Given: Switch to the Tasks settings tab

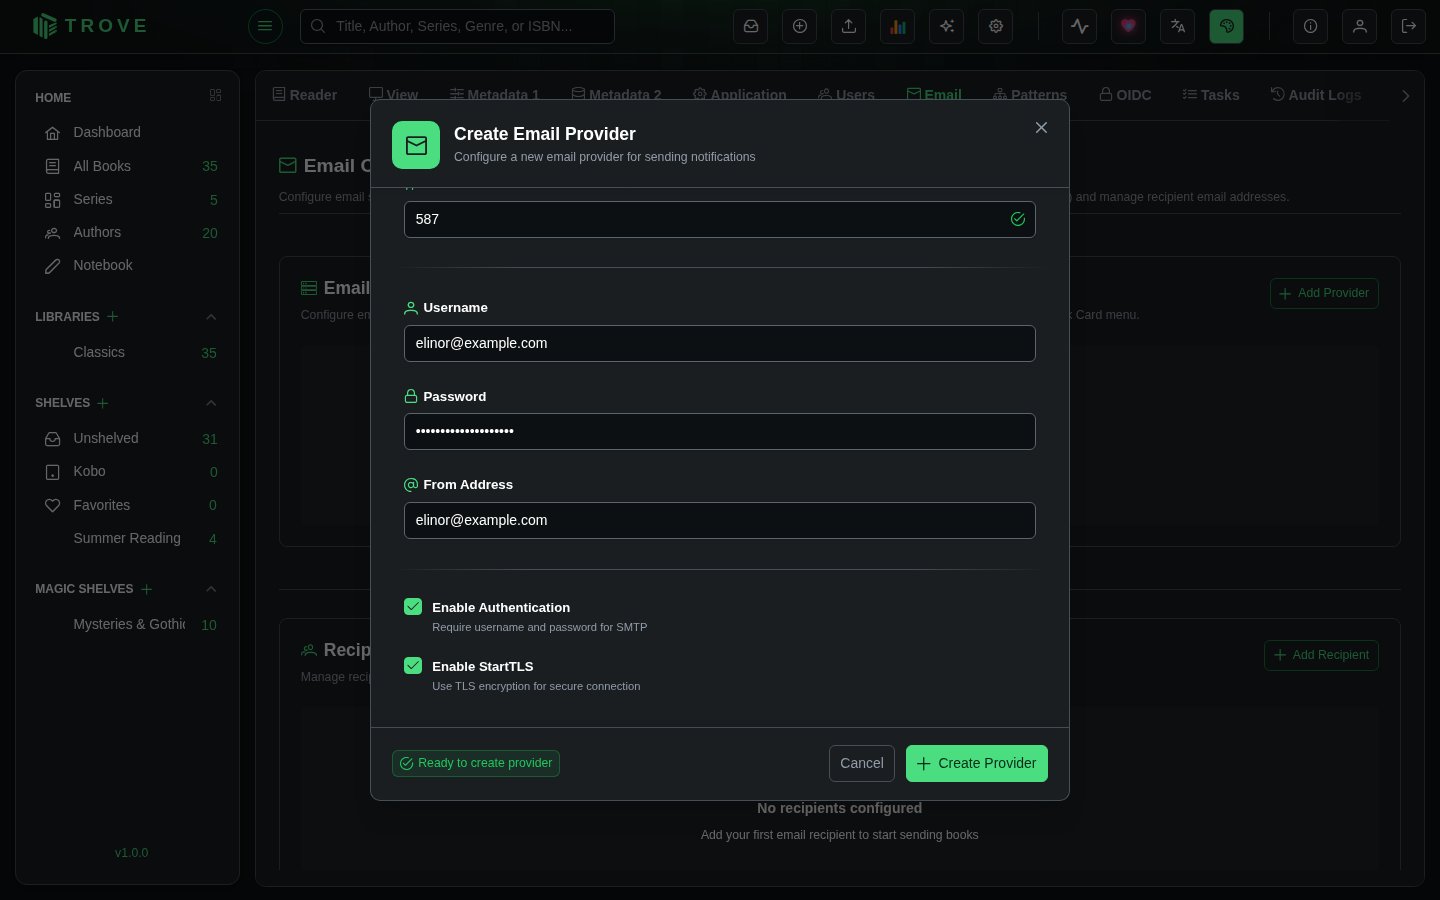Looking at the screenshot, I should point(1211,95).
